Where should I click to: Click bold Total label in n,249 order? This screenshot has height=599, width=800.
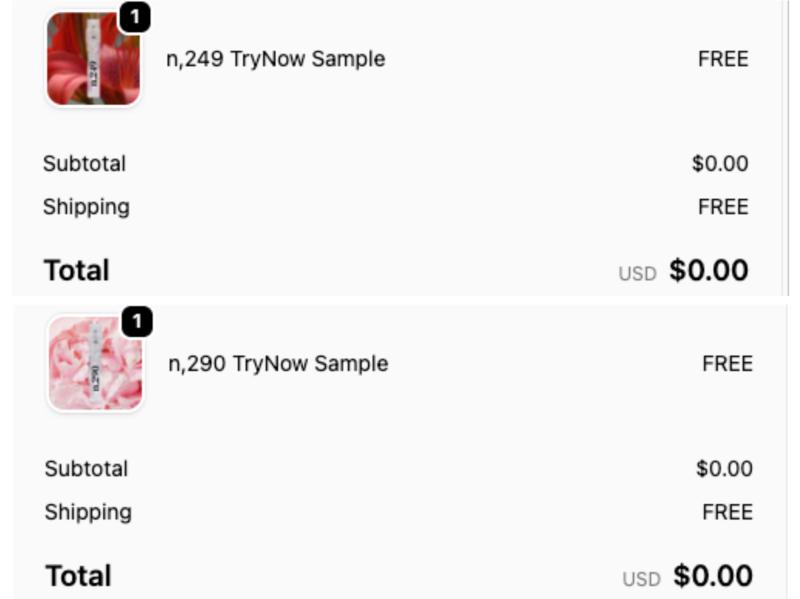[x=76, y=270]
